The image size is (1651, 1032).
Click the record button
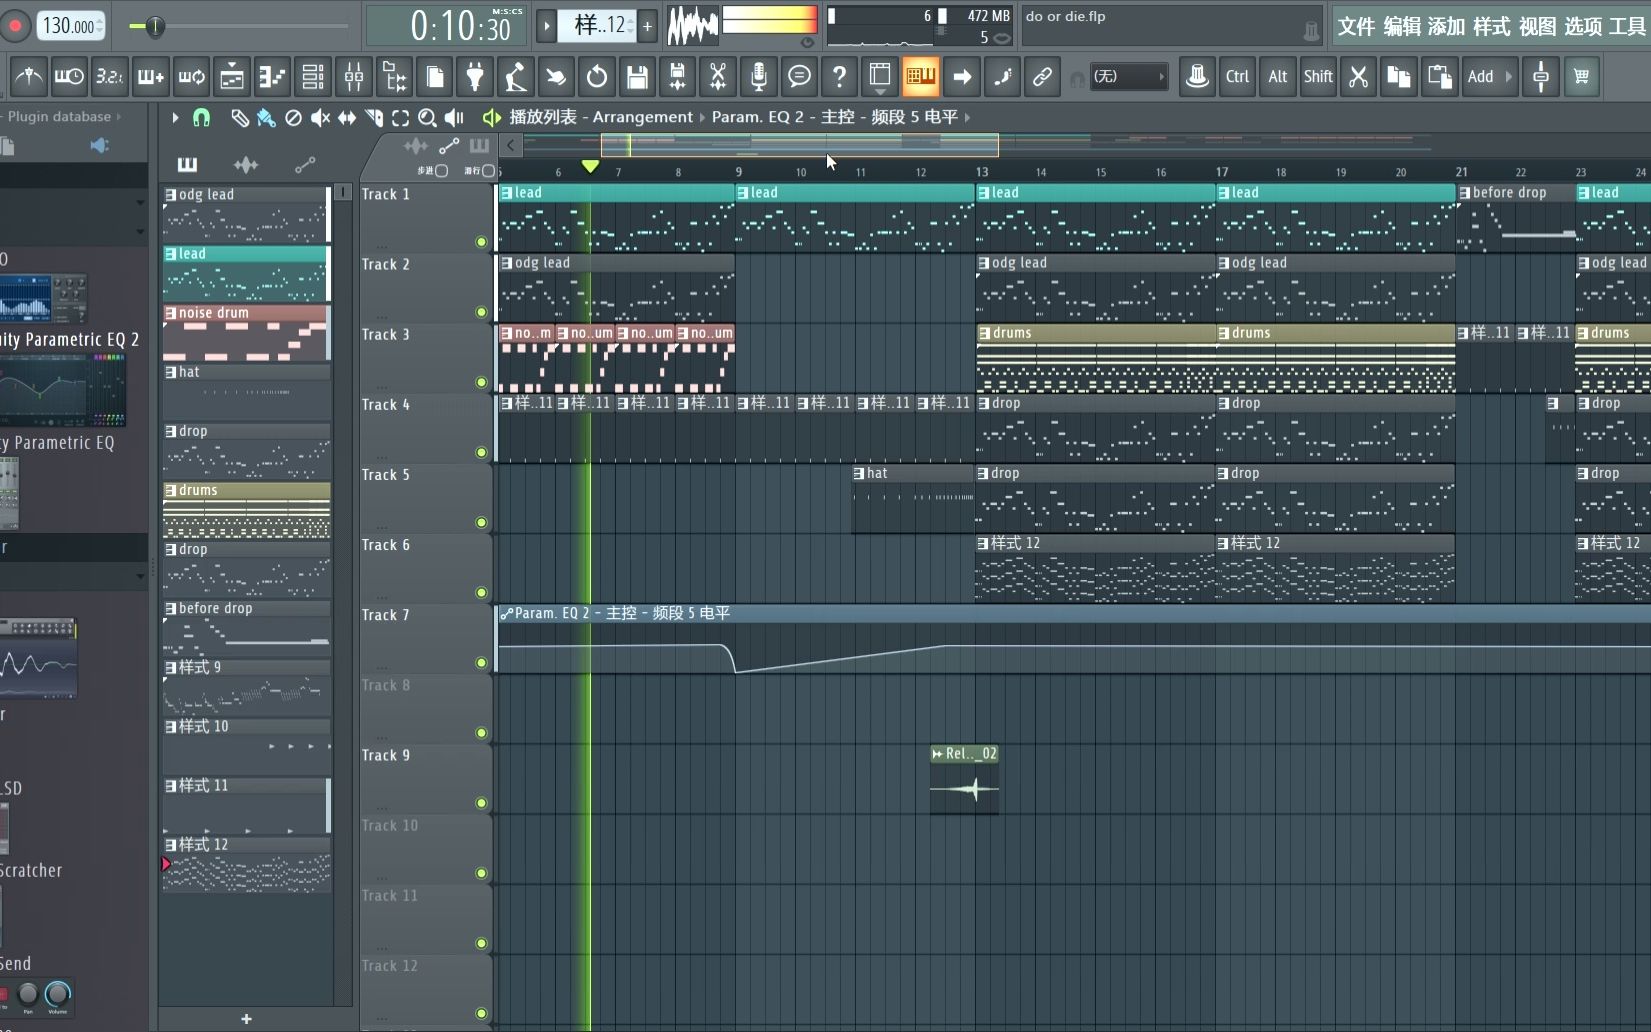15,26
